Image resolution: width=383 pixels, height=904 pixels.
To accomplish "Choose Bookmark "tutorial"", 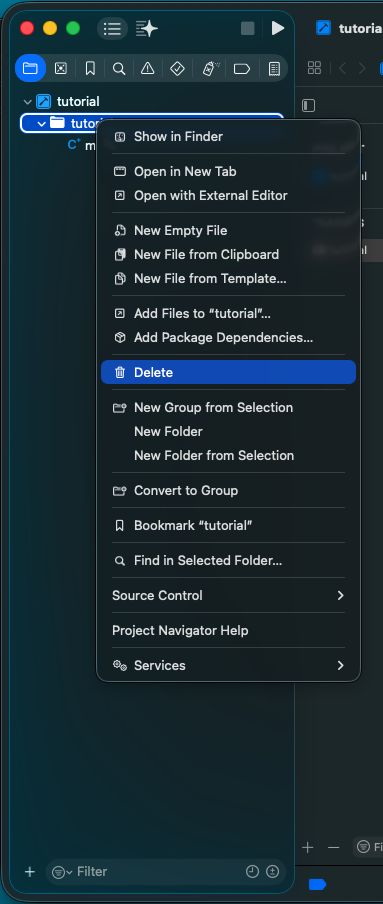I will click(x=228, y=526).
